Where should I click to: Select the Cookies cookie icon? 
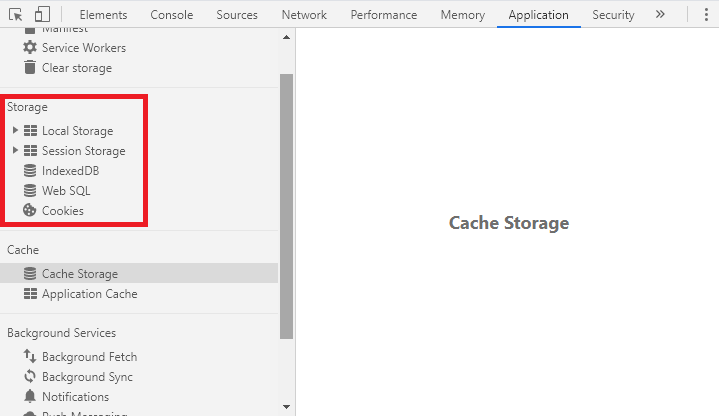[30, 211]
